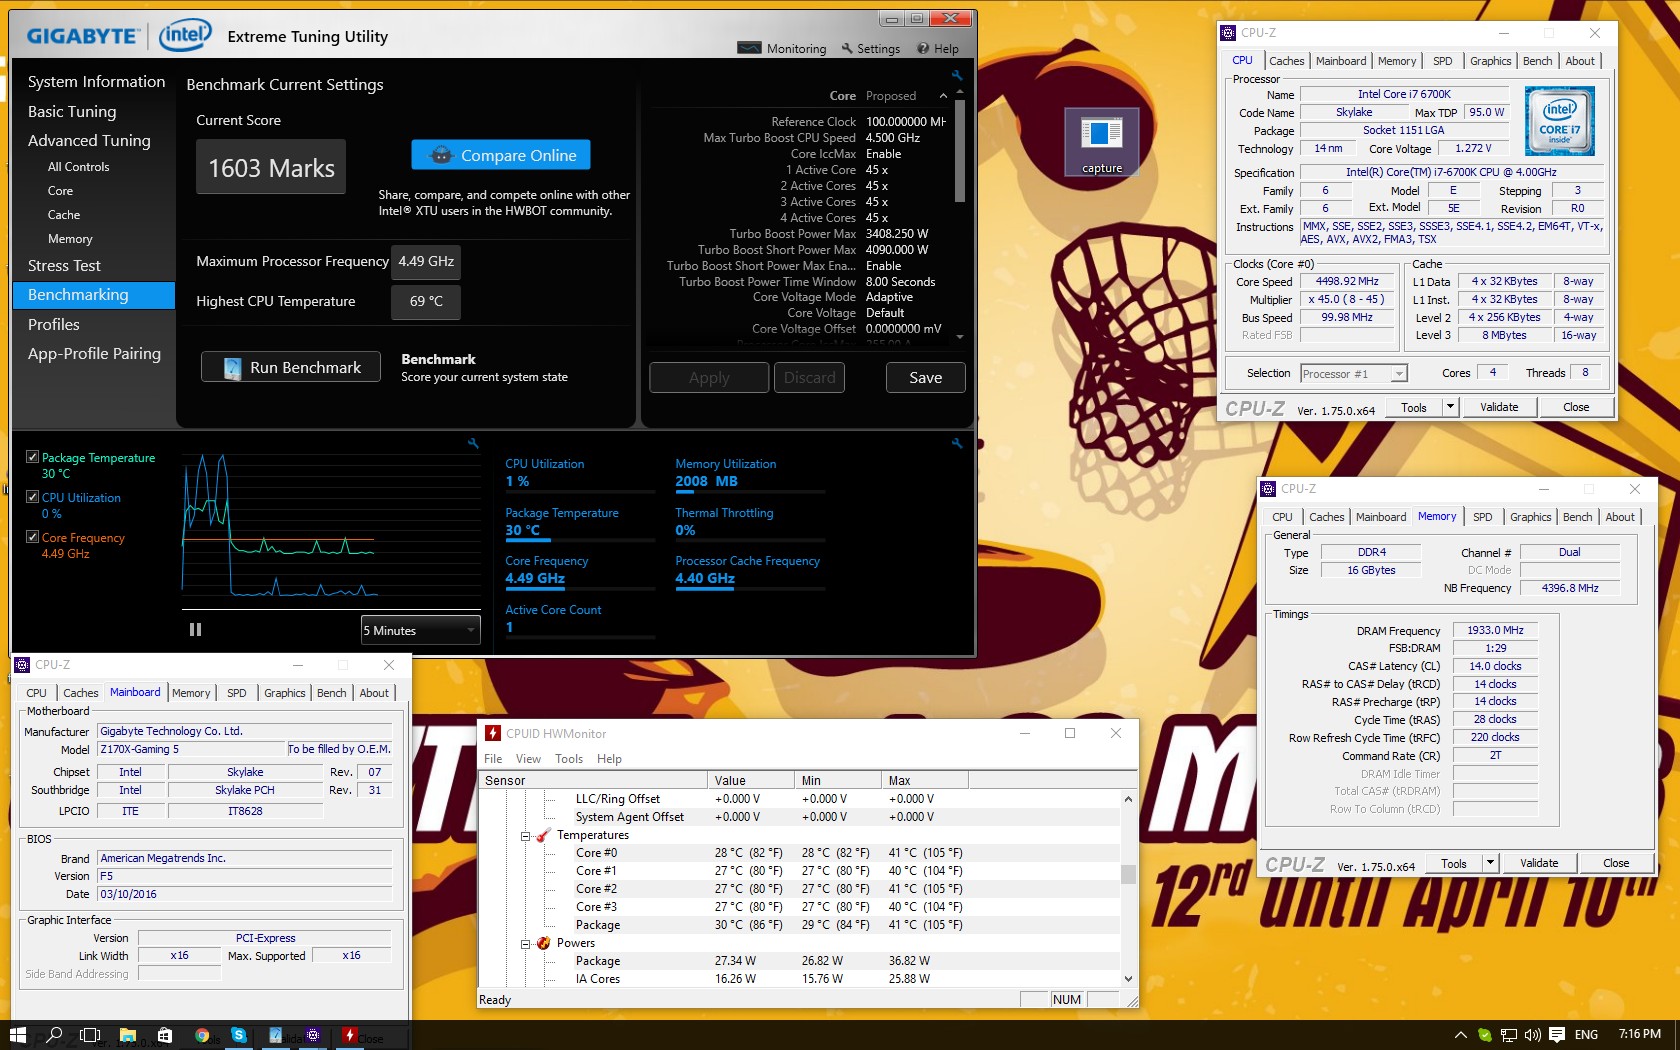
Task: Click taskbar clock showing 7:16 PM
Action: pos(1639,1034)
